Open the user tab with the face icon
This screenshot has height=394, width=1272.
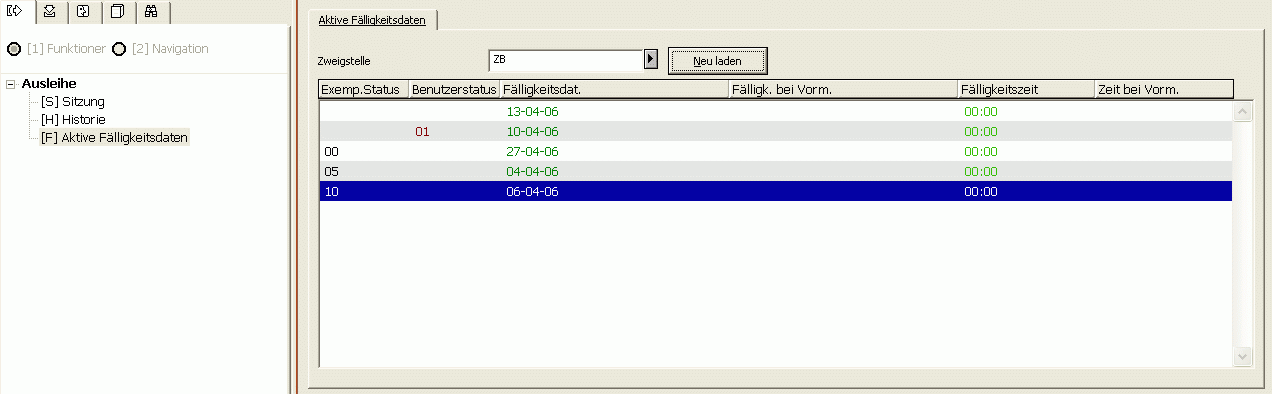pyautogui.click(x=84, y=13)
